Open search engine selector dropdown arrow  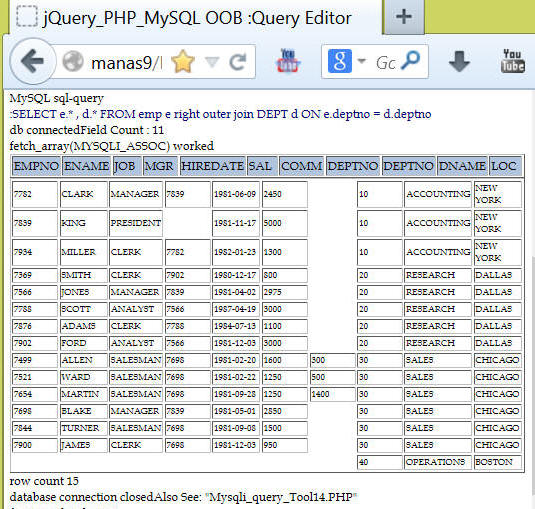pos(361,61)
